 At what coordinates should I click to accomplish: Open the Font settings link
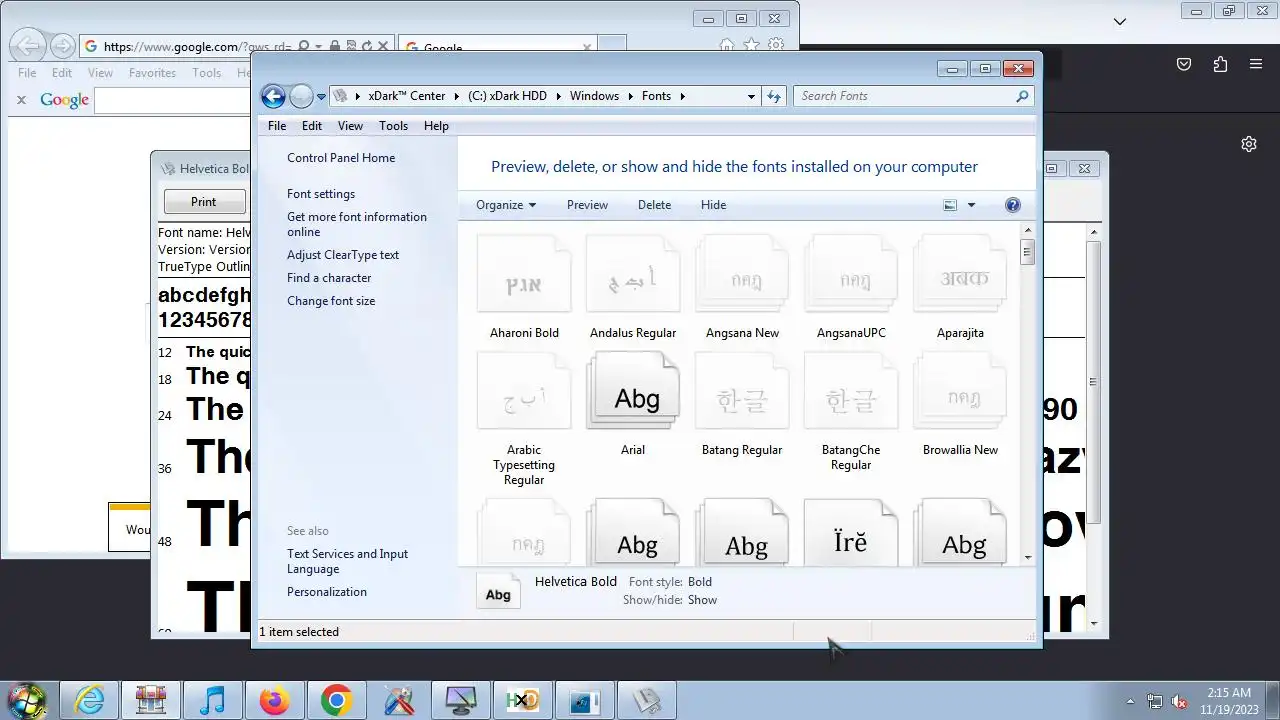(x=321, y=194)
